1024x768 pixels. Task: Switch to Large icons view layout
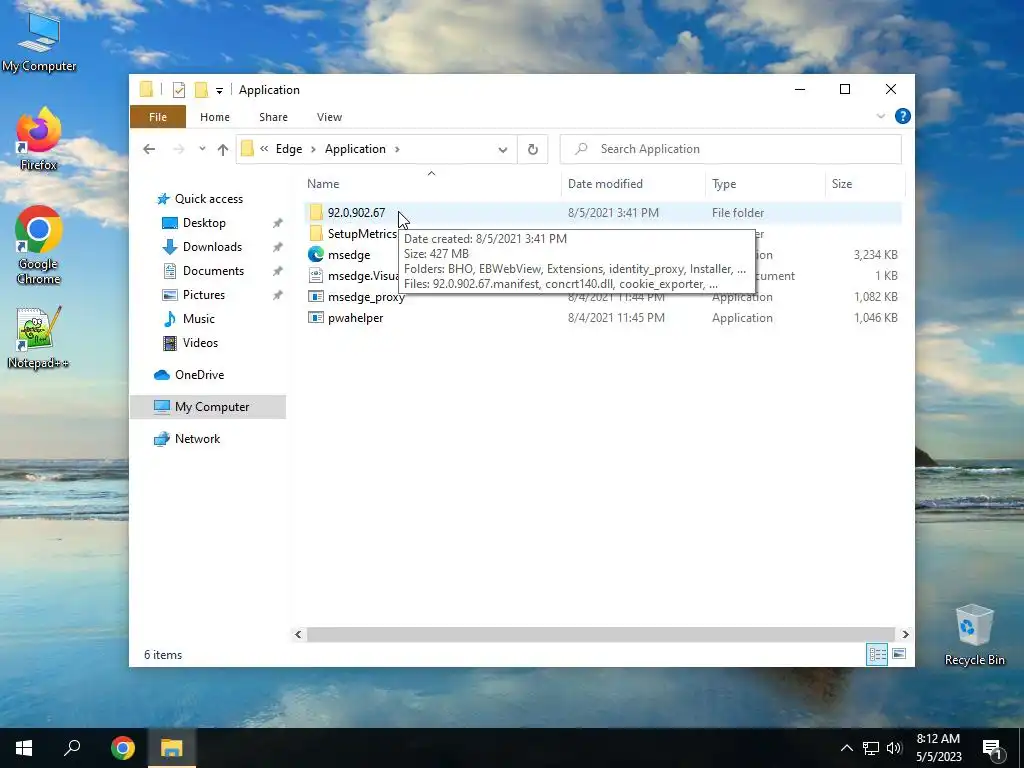coord(899,654)
